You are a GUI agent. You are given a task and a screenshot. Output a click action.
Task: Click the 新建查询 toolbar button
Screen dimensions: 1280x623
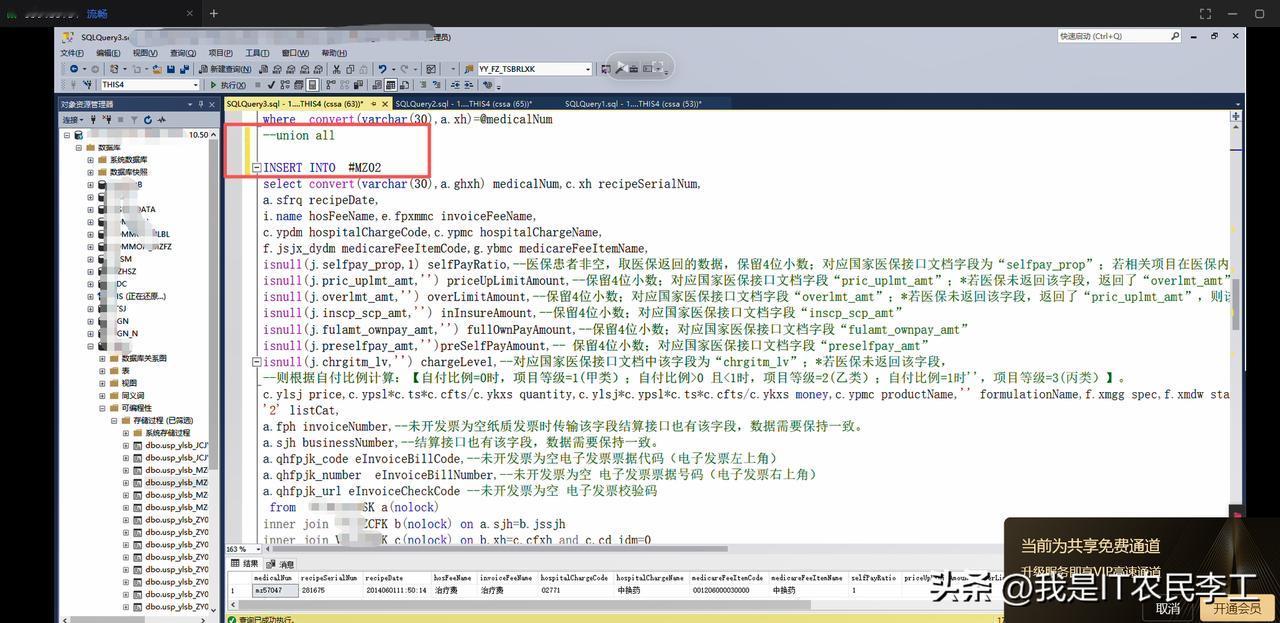point(226,69)
